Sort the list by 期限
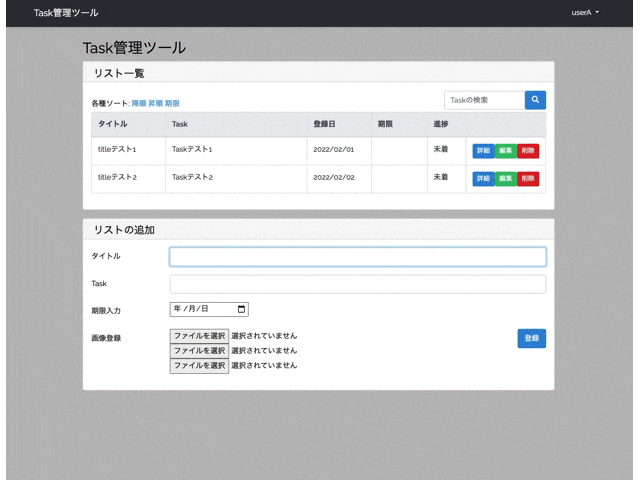The height and width of the screenshot is (480, 640). click(x=172, y=103)
